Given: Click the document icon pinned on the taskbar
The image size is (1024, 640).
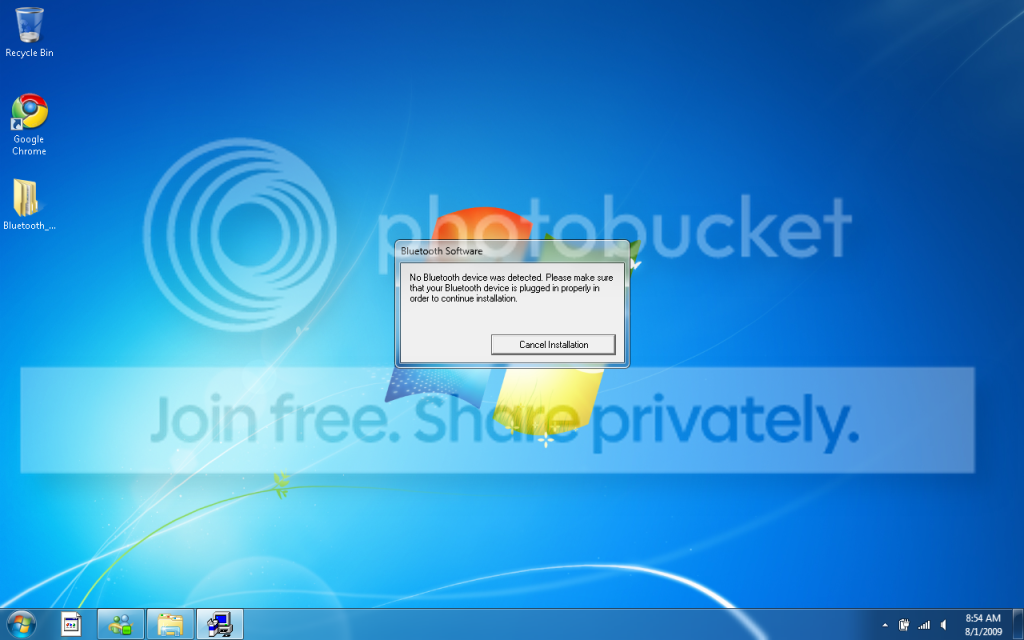Looking at the screenshot, I should pos(71,624).
